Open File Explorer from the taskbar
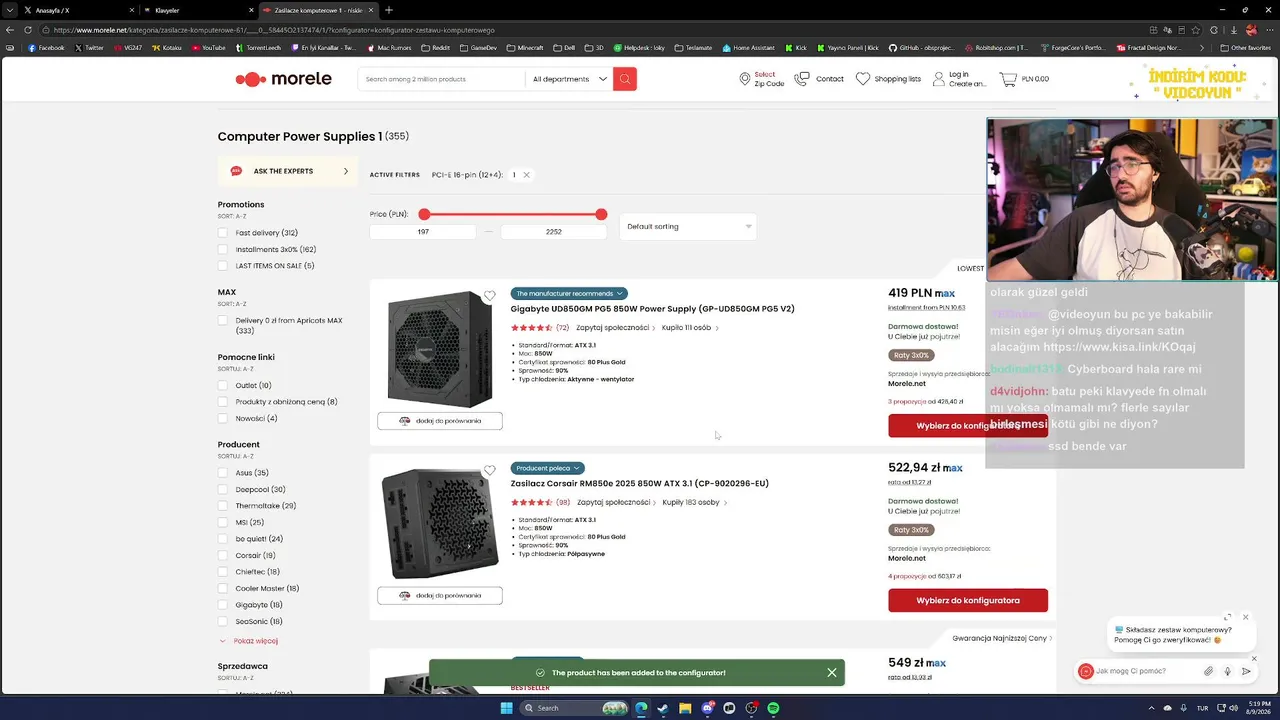 (x=685, y=708)
